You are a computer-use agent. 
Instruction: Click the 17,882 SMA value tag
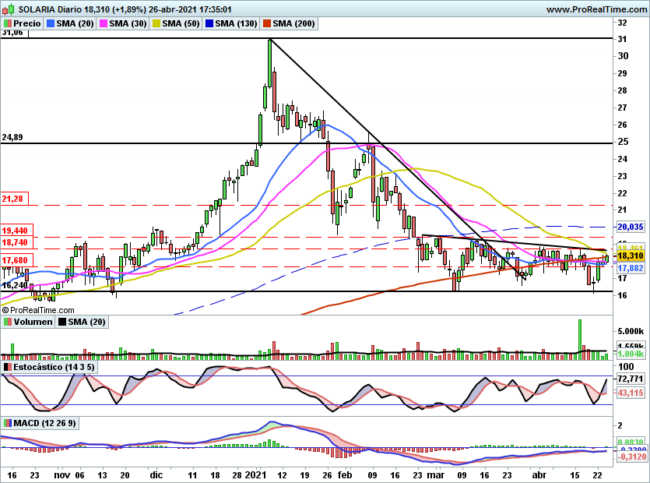coord(630,268)
